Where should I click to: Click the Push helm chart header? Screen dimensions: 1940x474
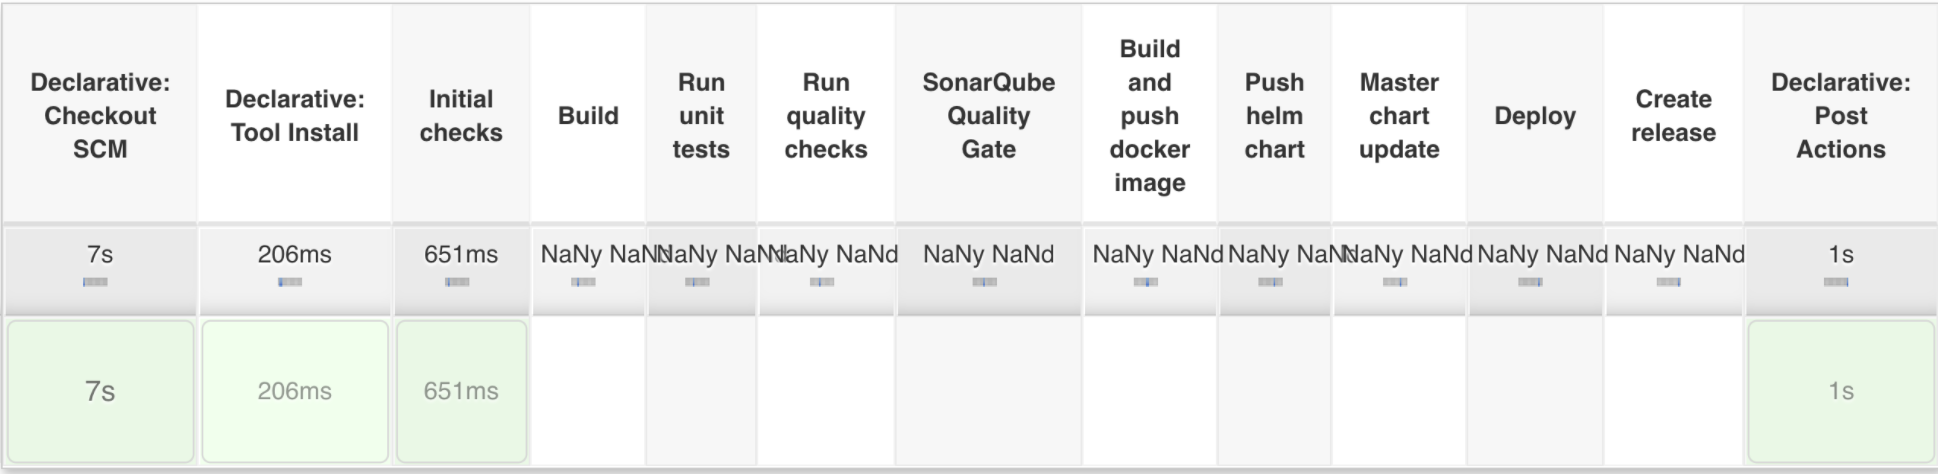click(x=1274, y=116)
